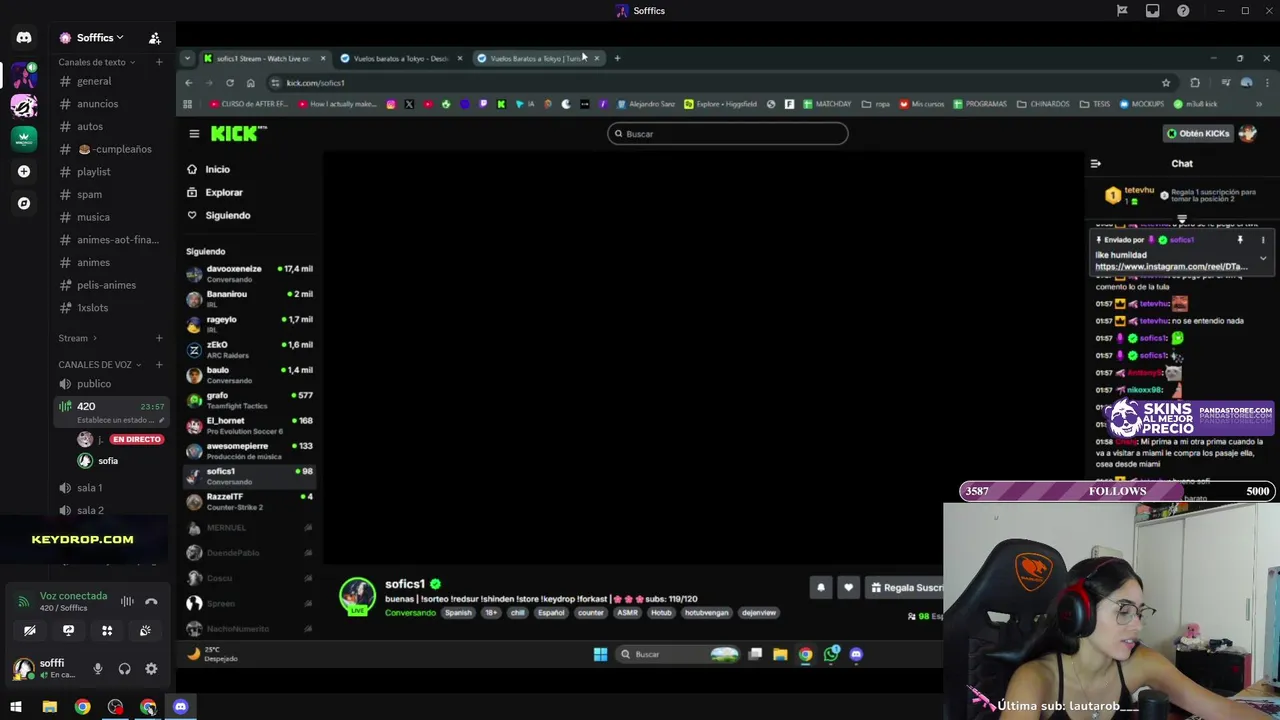Open the El_hornet channel in following list
The image size is (1280, 720).
(x=250, y=426)
